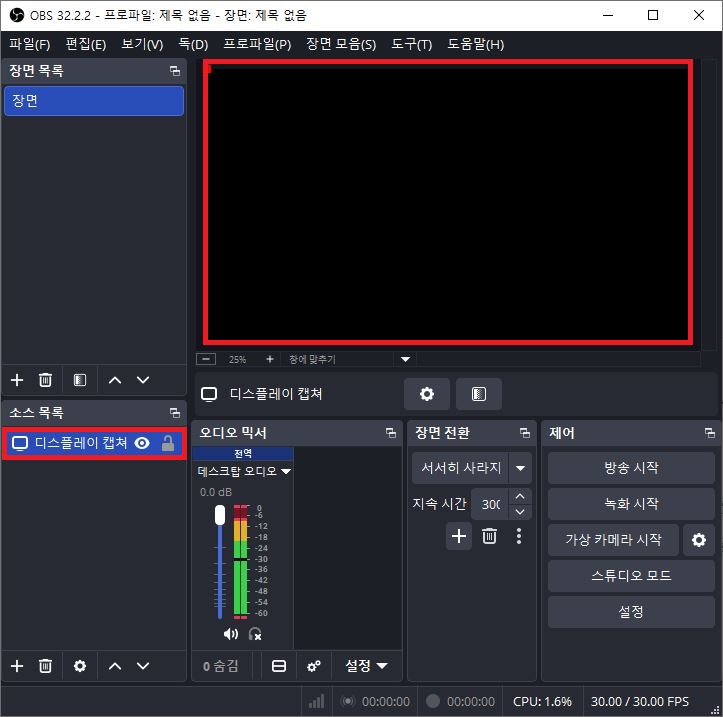Open 편집(E) menu

coord(86,44)
